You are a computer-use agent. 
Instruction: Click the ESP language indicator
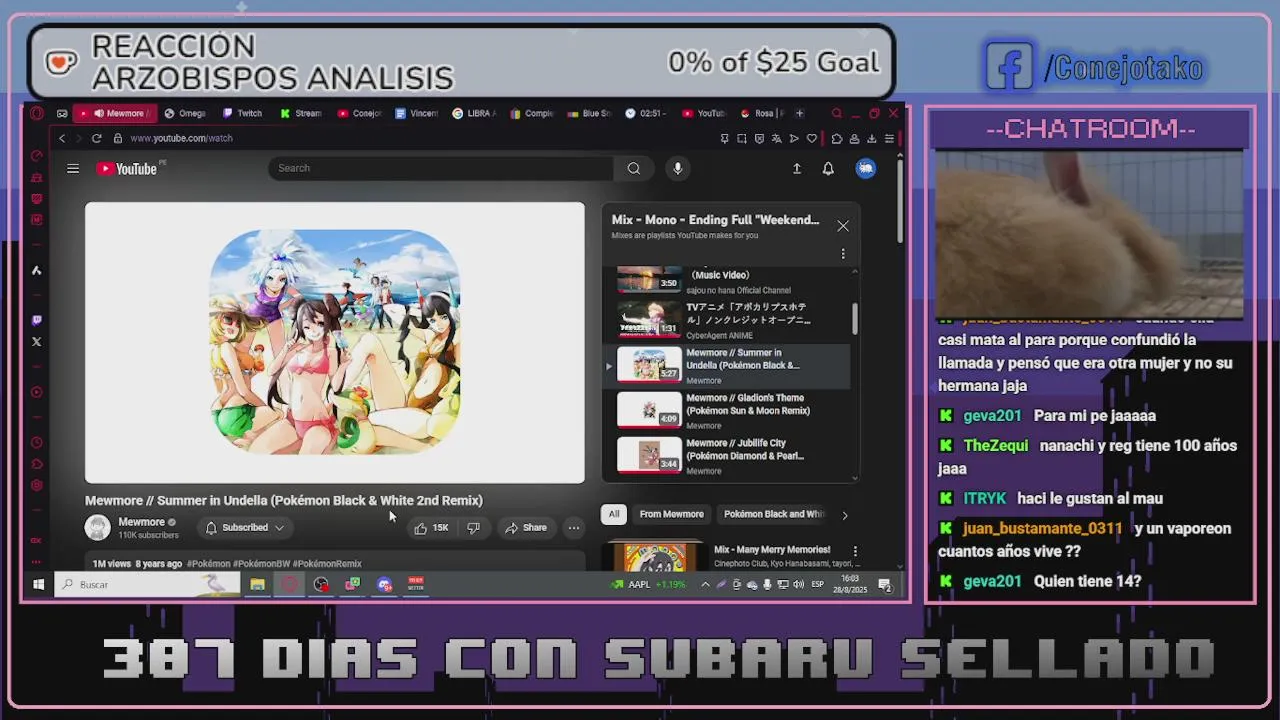click(817, 584)
